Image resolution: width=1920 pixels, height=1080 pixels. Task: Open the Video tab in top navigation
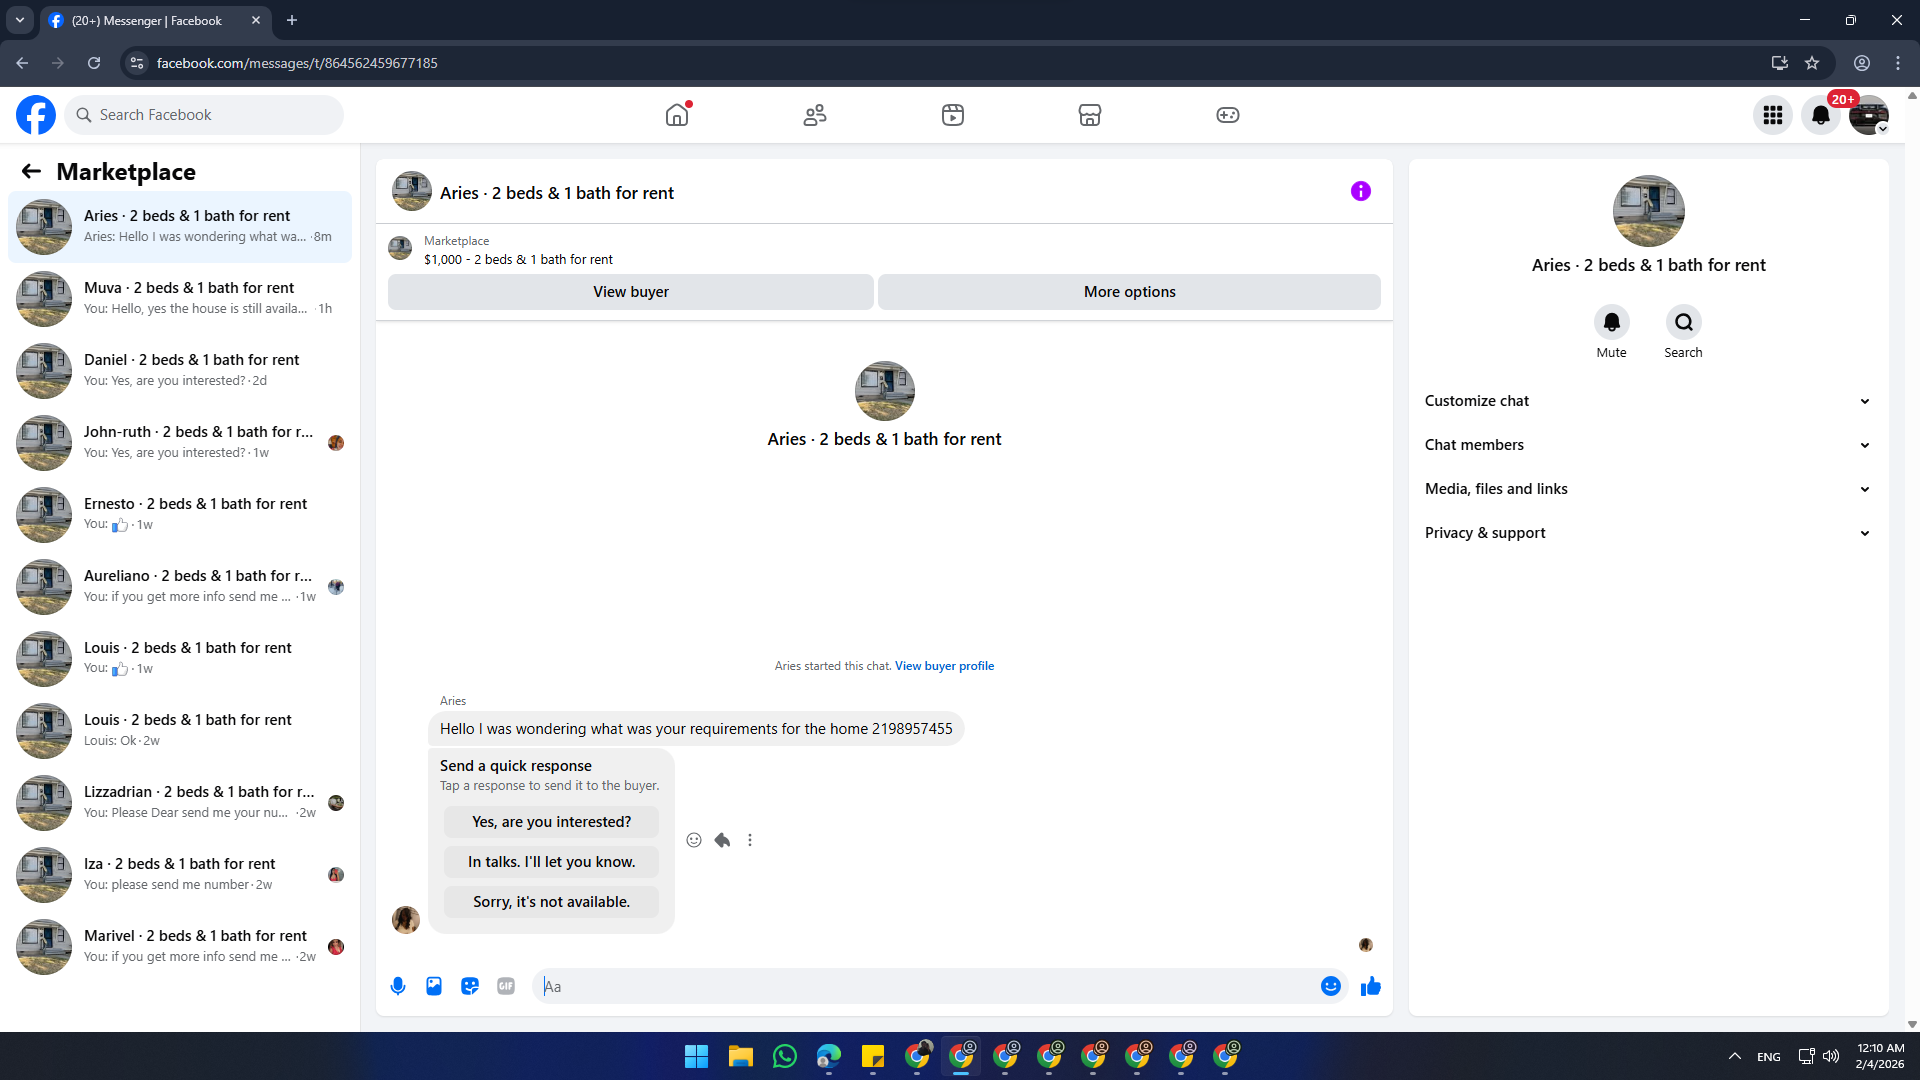point(952,115)
